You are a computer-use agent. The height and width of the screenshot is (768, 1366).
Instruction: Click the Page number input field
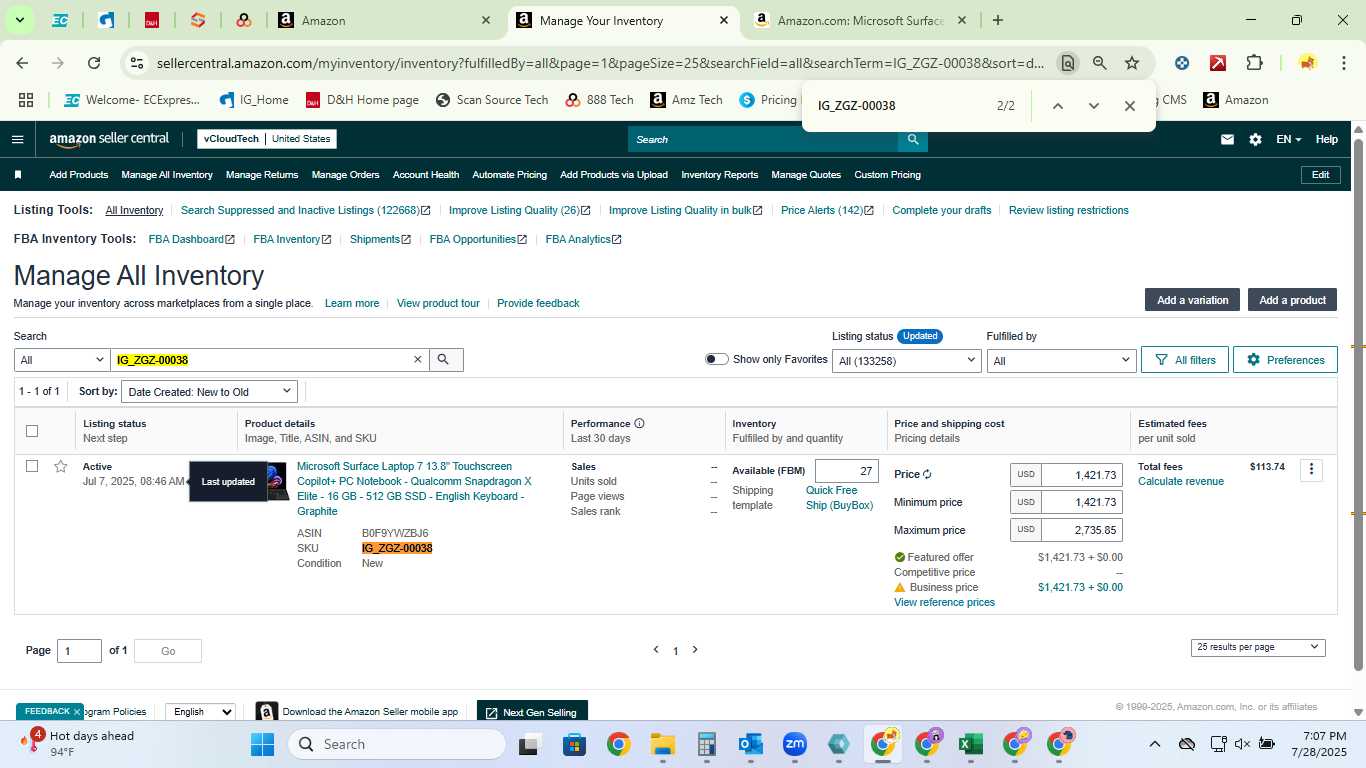(80, 651)
